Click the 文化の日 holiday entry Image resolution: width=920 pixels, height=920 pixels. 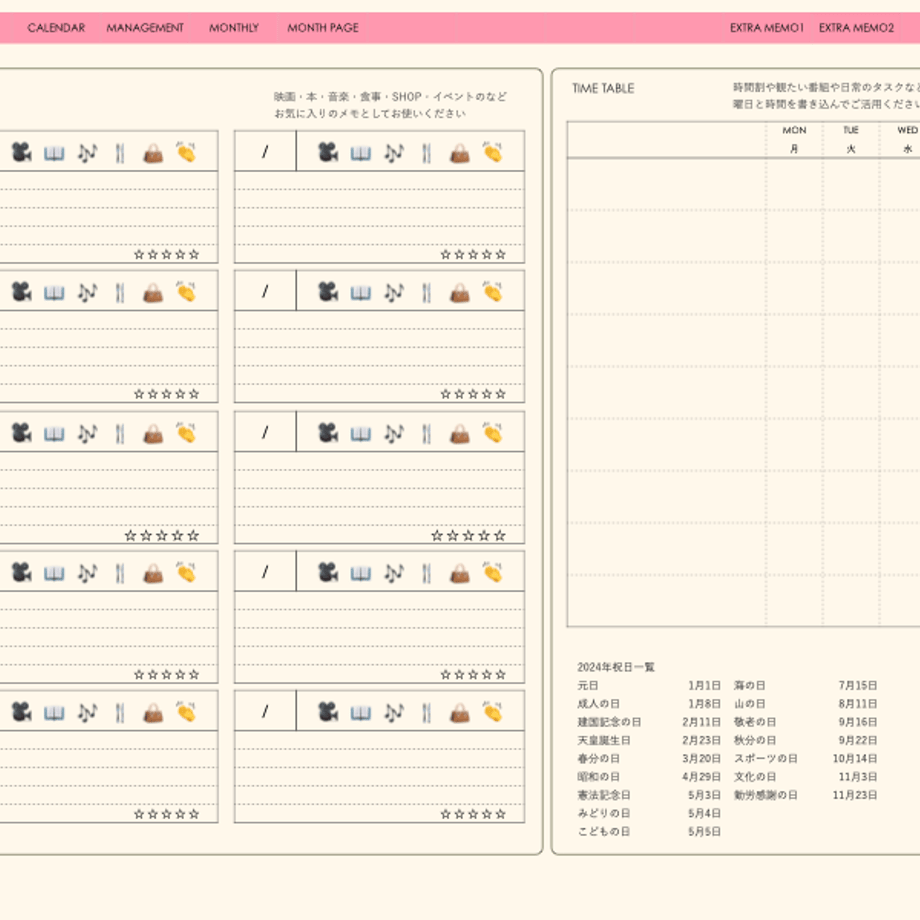pos(755,776)
